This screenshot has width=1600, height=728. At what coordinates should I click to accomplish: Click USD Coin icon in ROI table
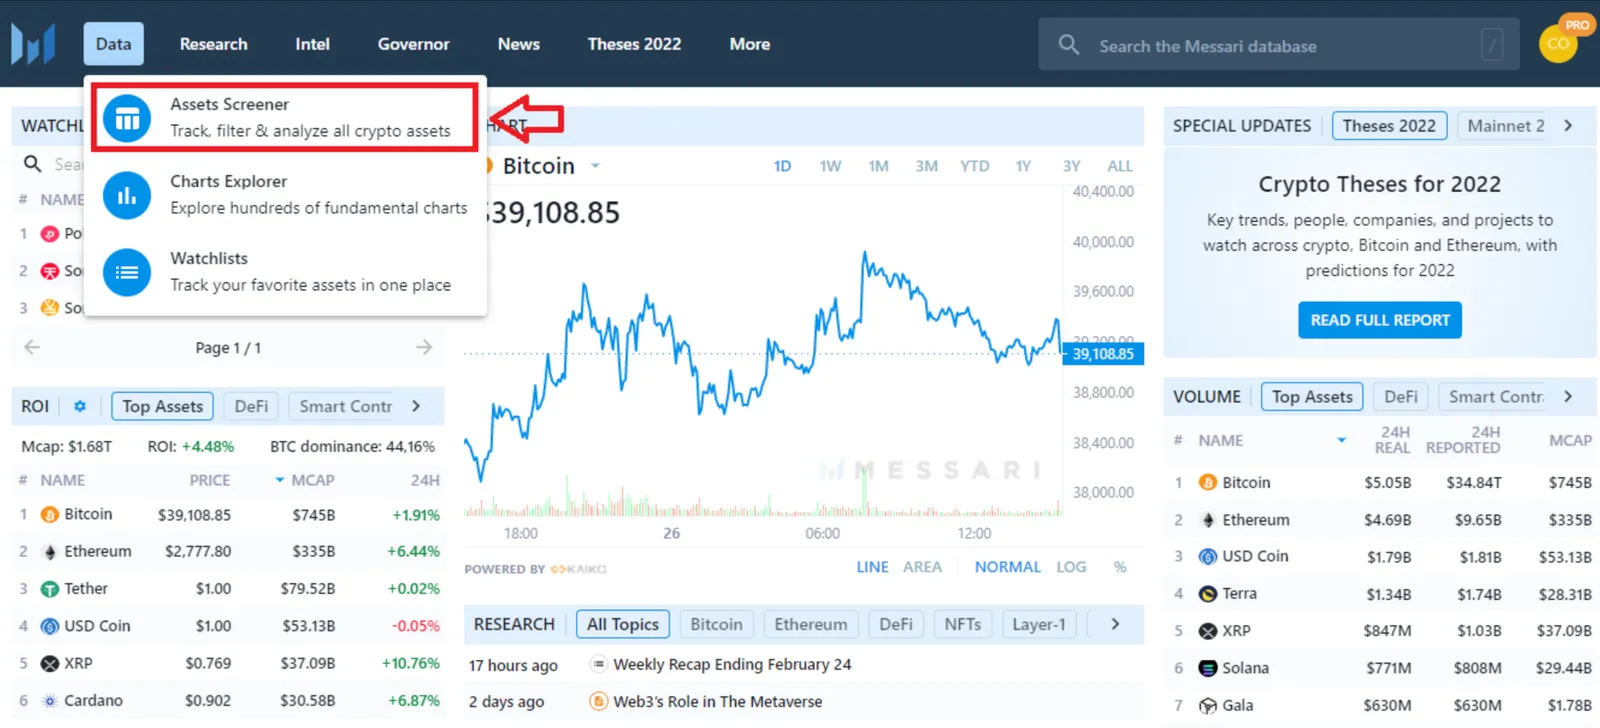[x=50, y=626]
